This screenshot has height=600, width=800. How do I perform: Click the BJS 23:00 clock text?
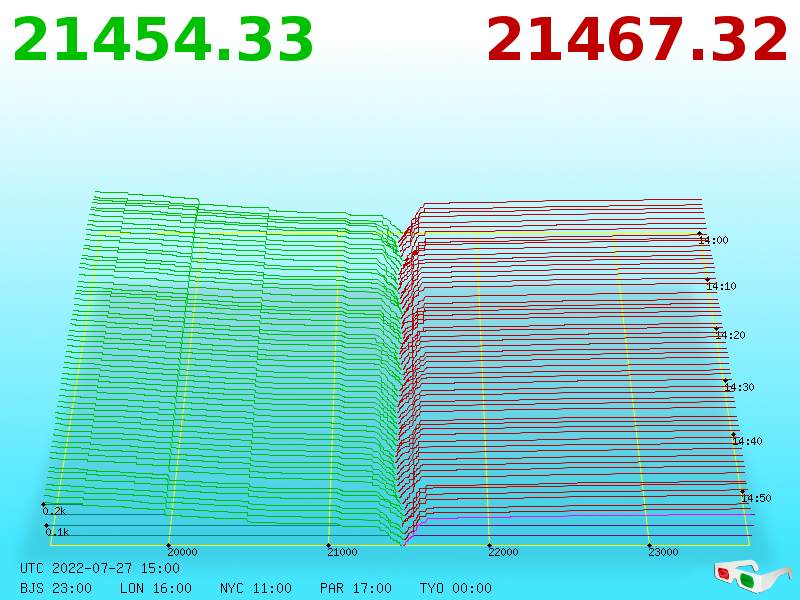pyautogui.click(x=56, y=588)
